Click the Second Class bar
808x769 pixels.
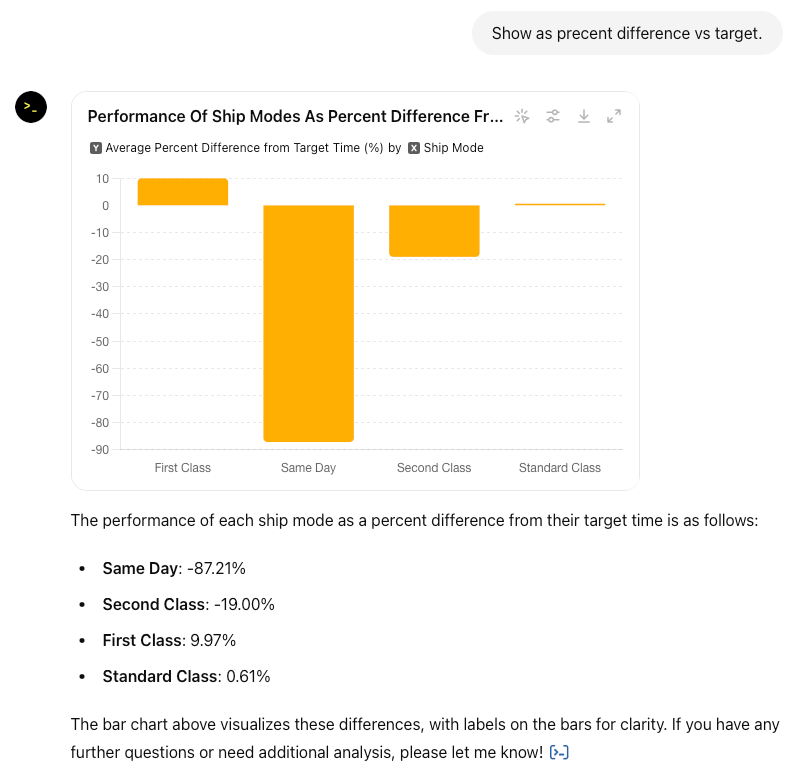pos(434,231)
